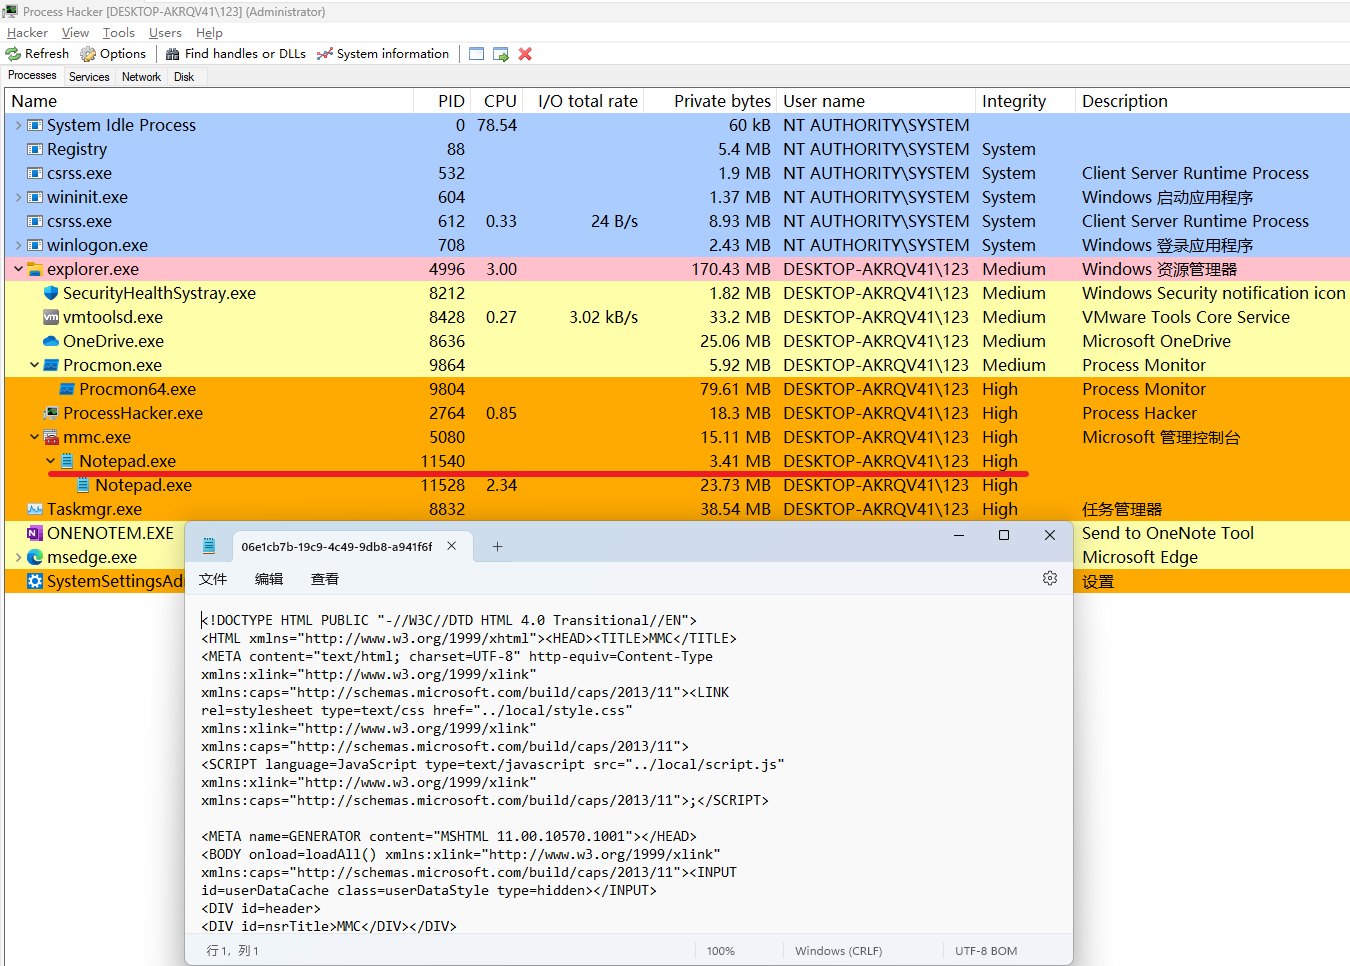The height and width of the screenshot is (966, 1350).
Task: Click into the Notepad text at DOCTYPE line
Action: tap(448, 620)
